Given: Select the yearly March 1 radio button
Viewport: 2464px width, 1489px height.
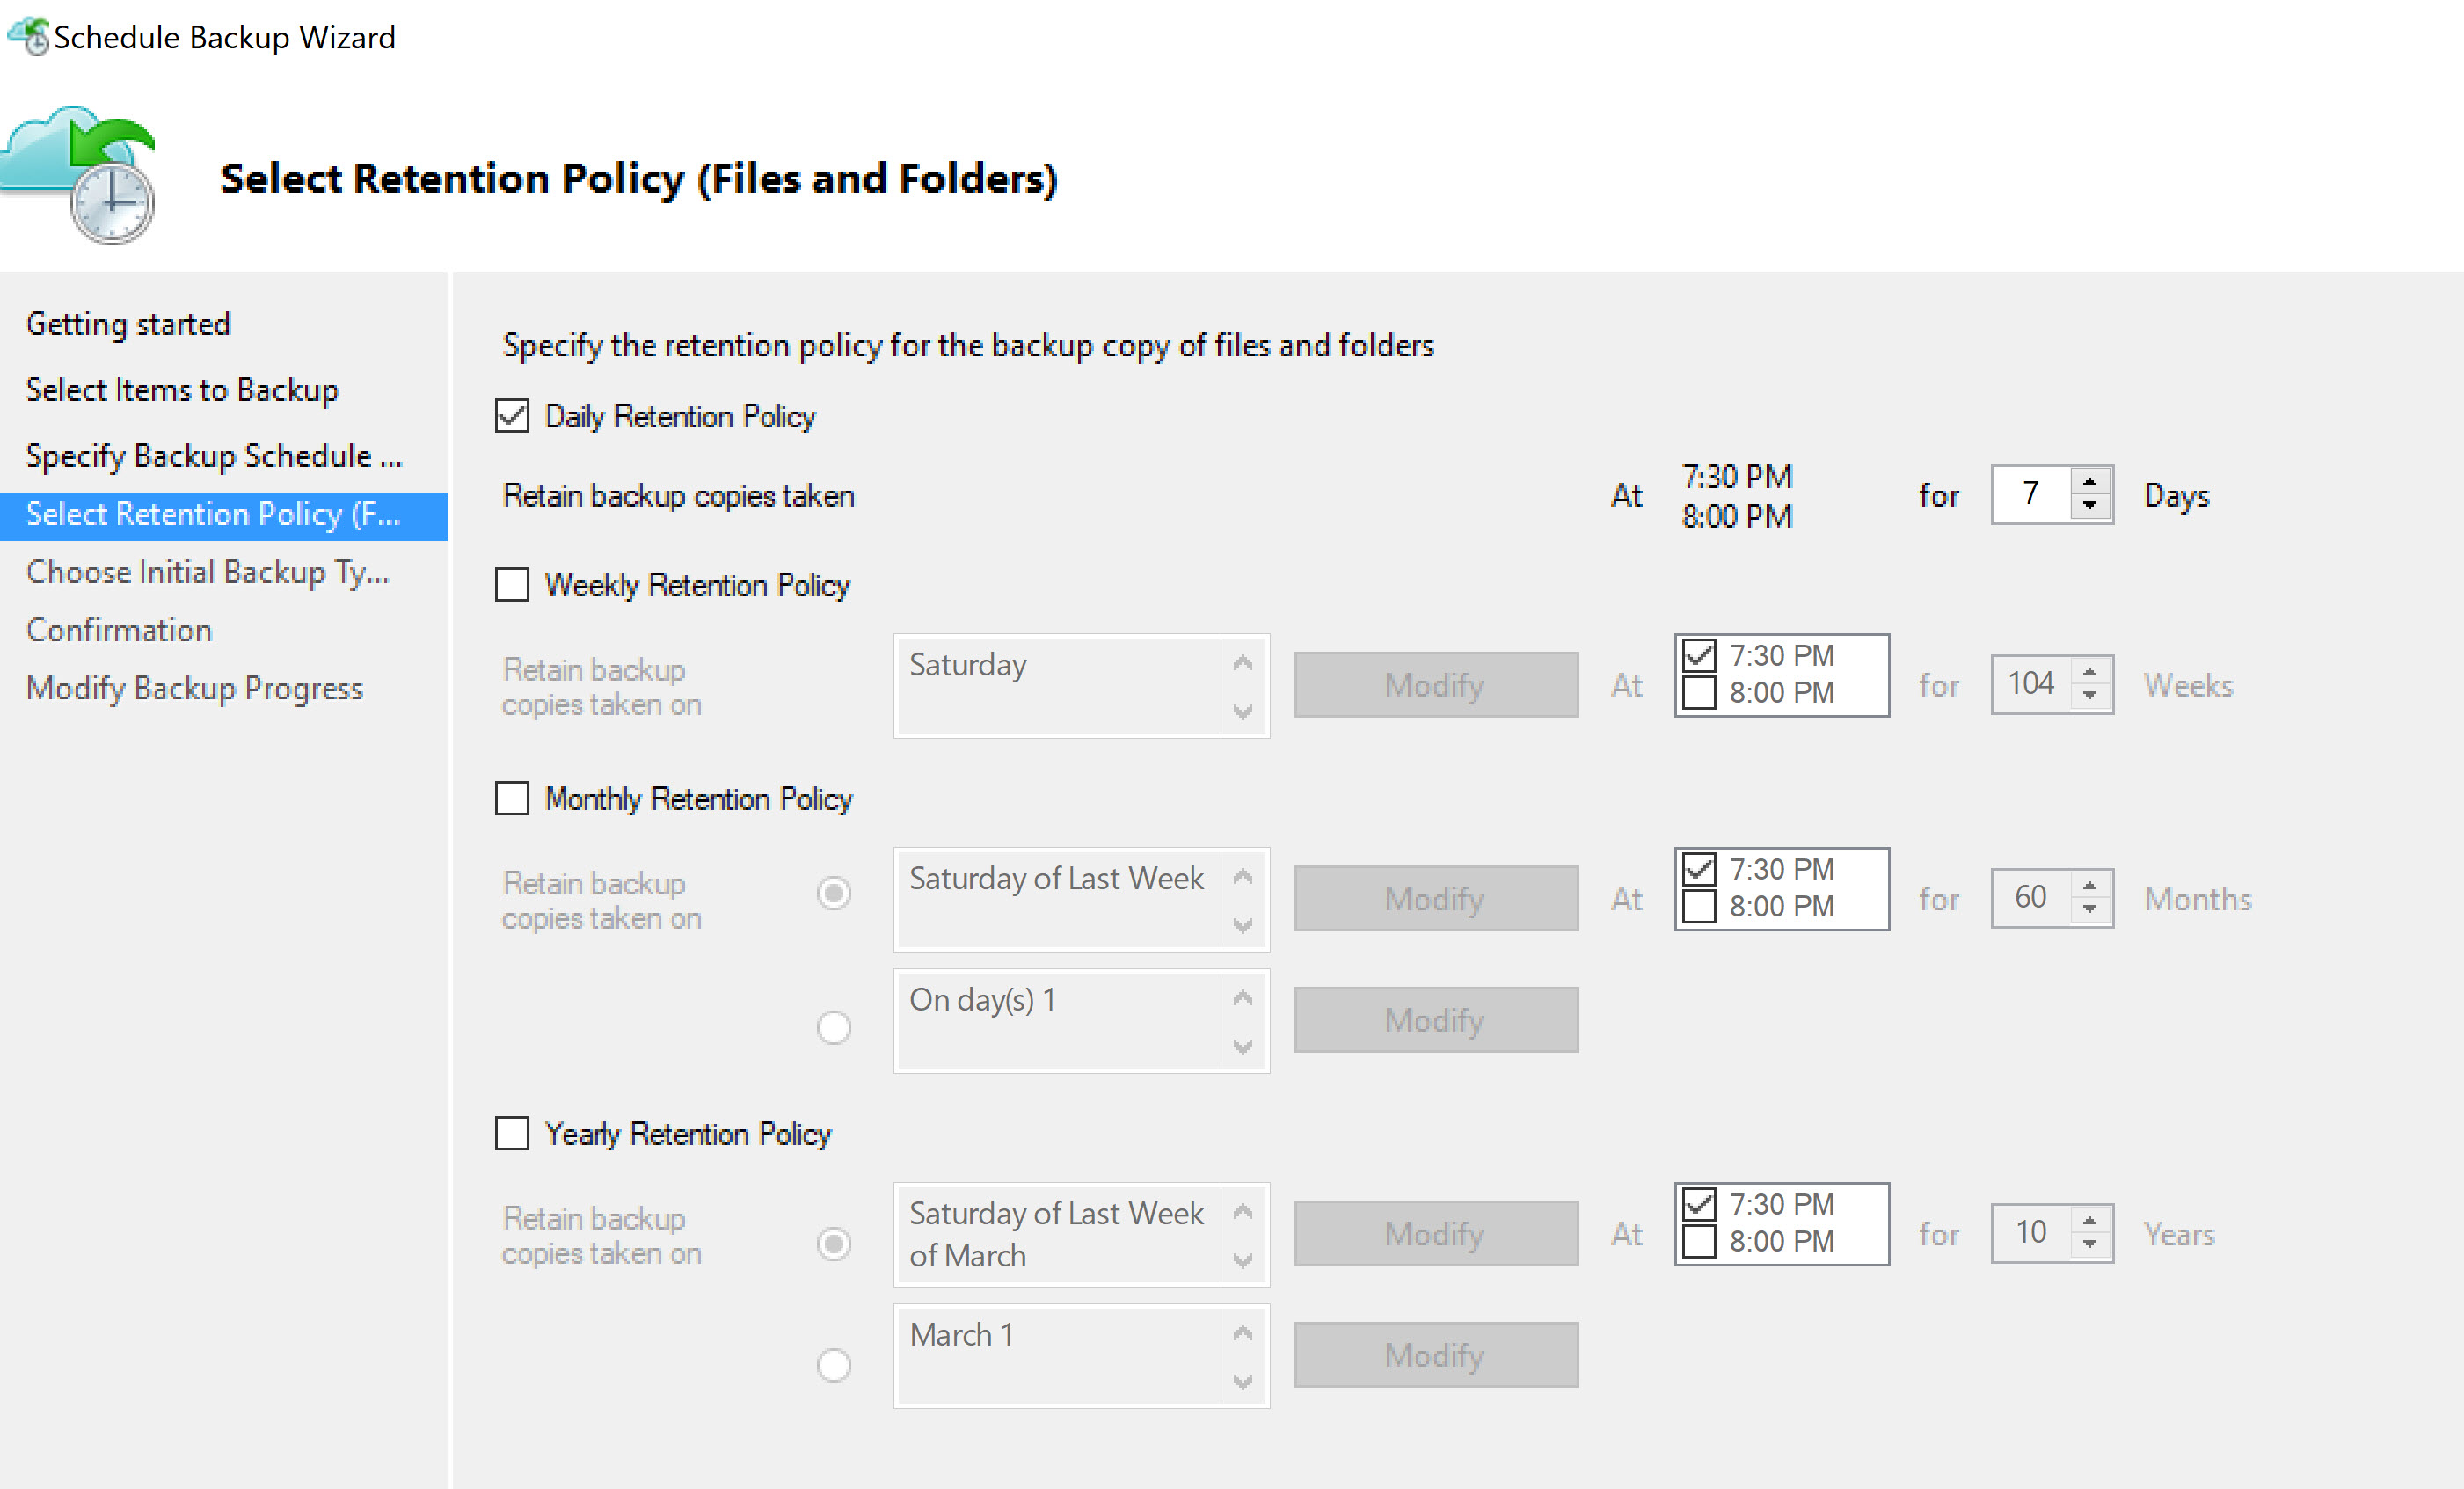Looking at the screenshot, I should (834, 1365).
